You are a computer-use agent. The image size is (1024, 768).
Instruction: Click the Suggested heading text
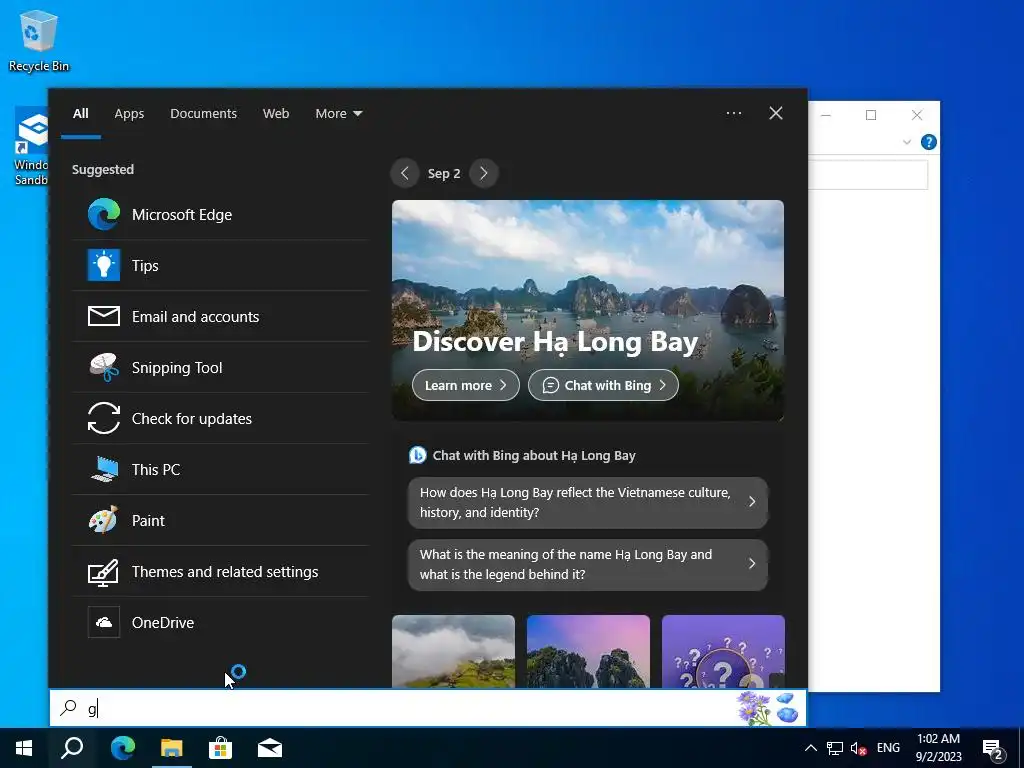pyautogui.click(x=103, y=169)
